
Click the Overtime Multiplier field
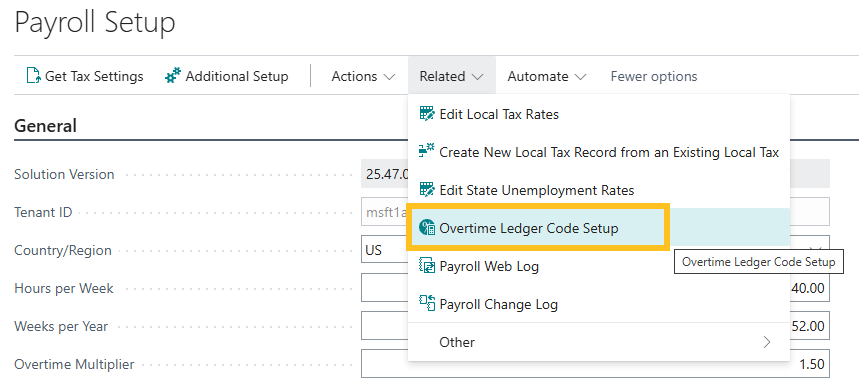pos(595,364)
